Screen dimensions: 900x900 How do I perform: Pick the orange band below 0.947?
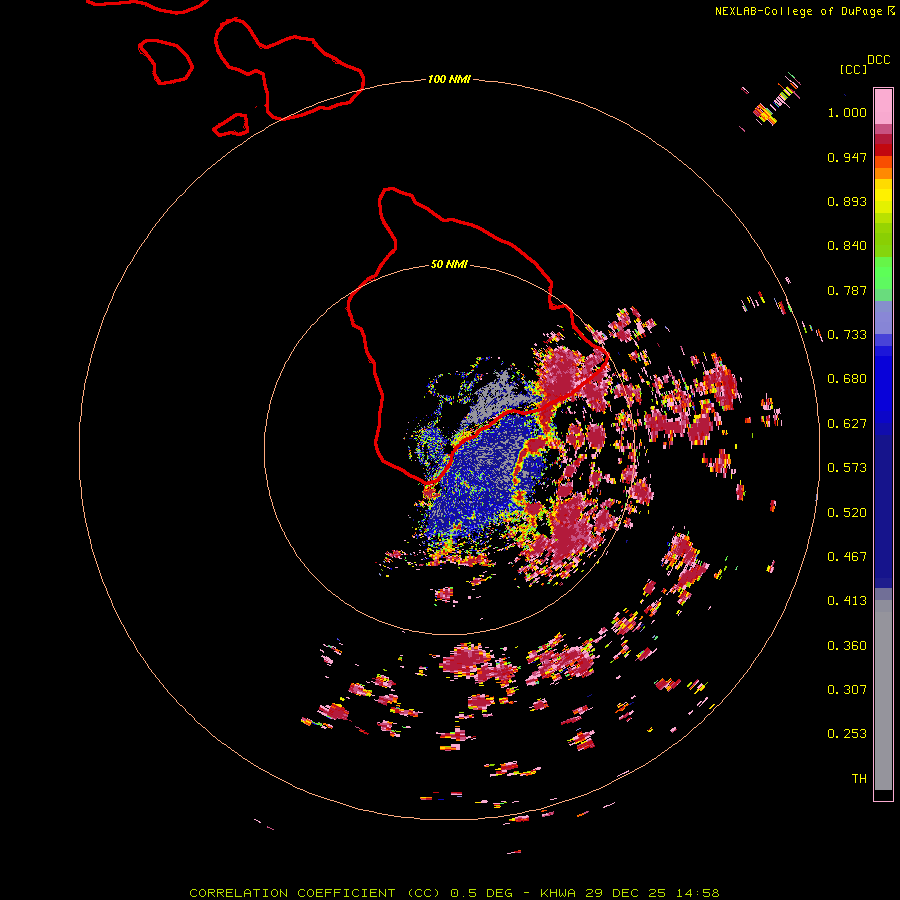click(x=883, y=173)
